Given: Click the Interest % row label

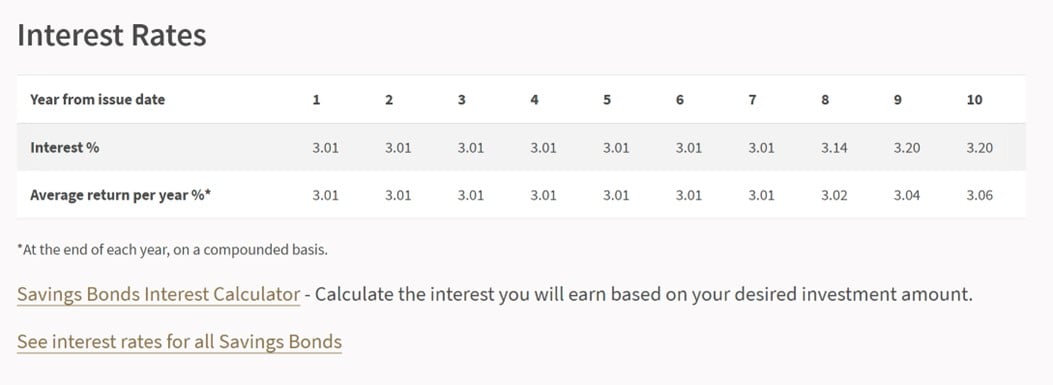Looking at the screenshot, I should click(x=64, y=148).
